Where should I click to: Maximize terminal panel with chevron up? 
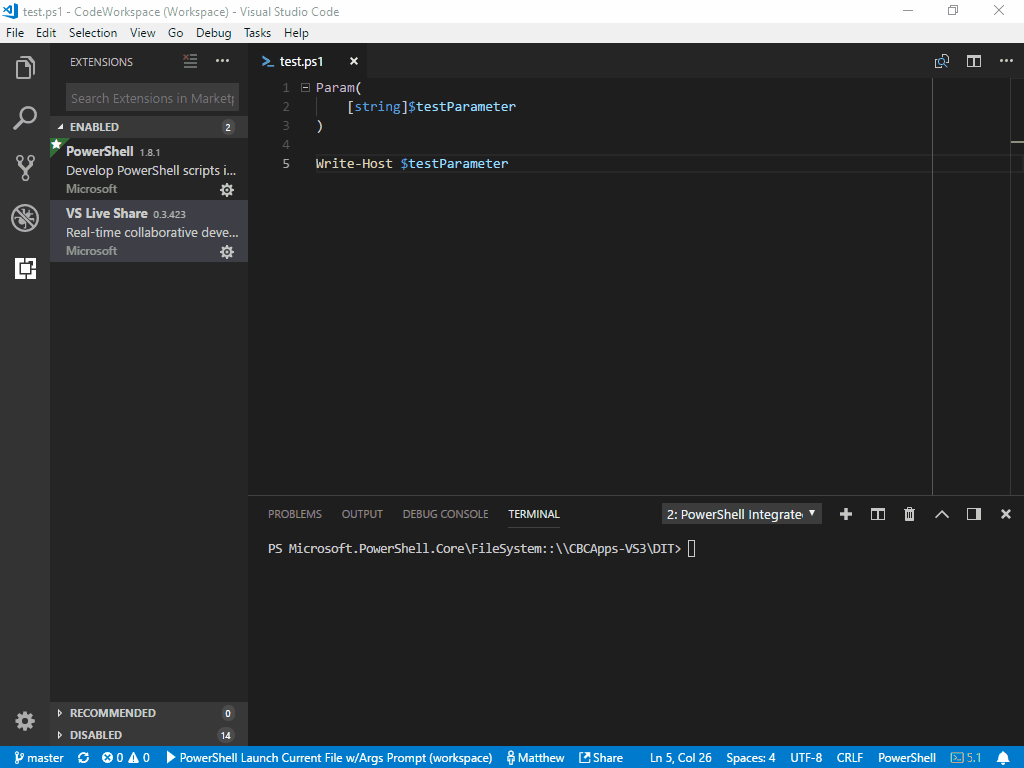click(x=942, y=515)
